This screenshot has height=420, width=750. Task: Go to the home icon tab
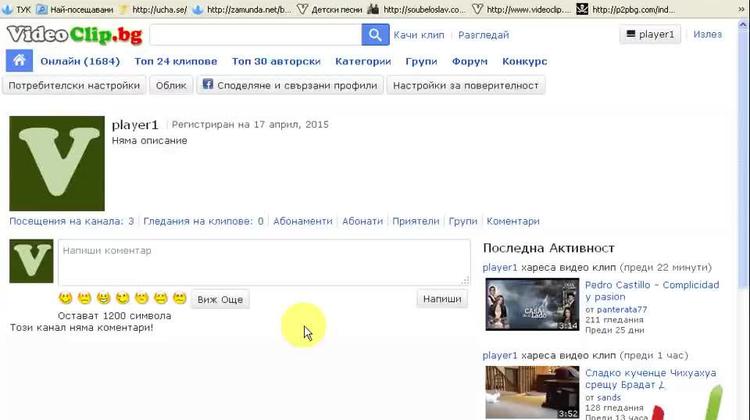pos(19,61)
